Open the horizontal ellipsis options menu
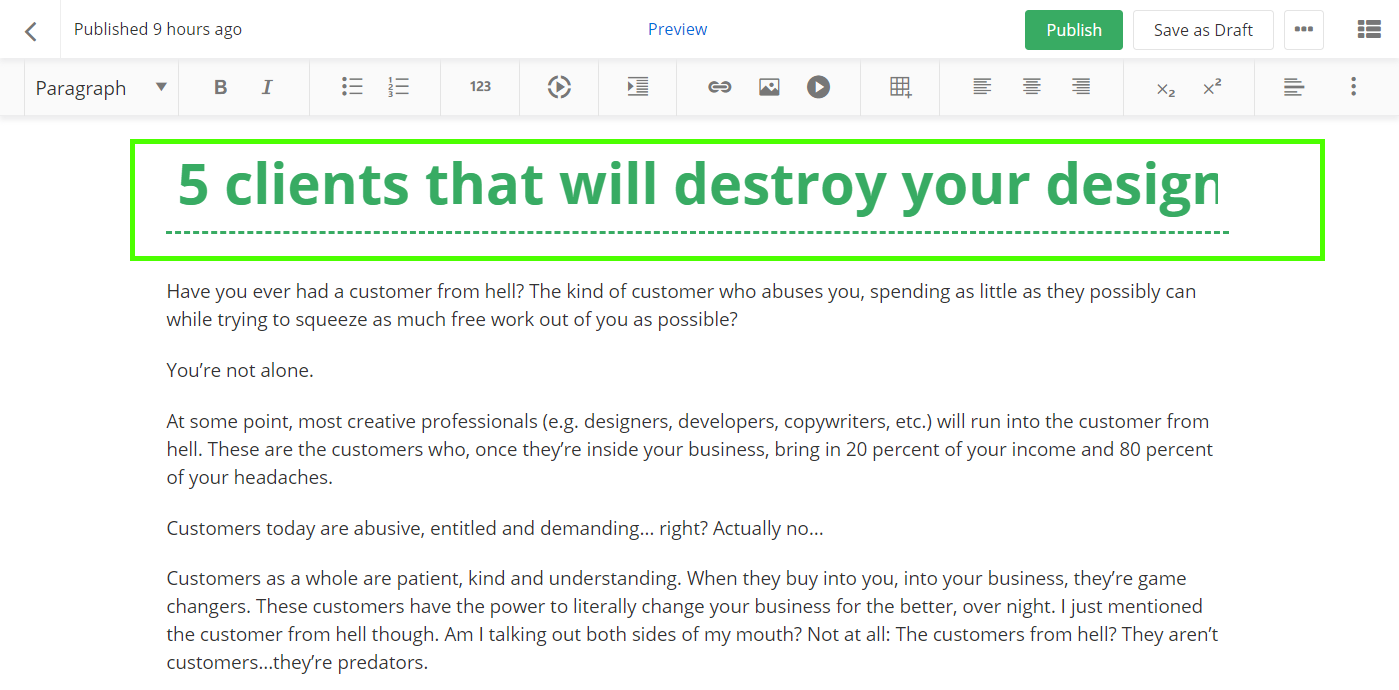 [1303, 30]
